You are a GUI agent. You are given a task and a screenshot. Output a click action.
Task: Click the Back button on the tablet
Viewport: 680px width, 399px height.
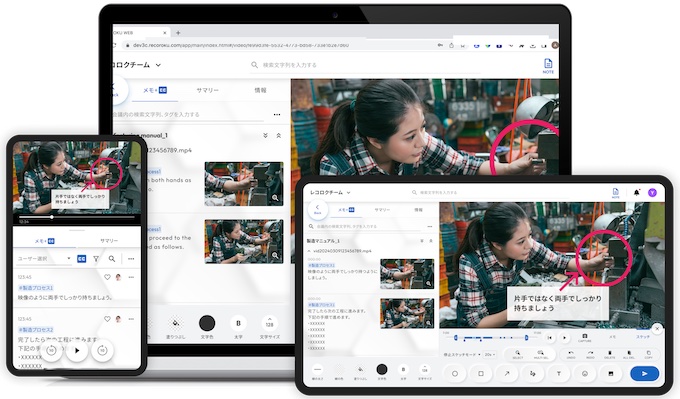click(317, 209)
